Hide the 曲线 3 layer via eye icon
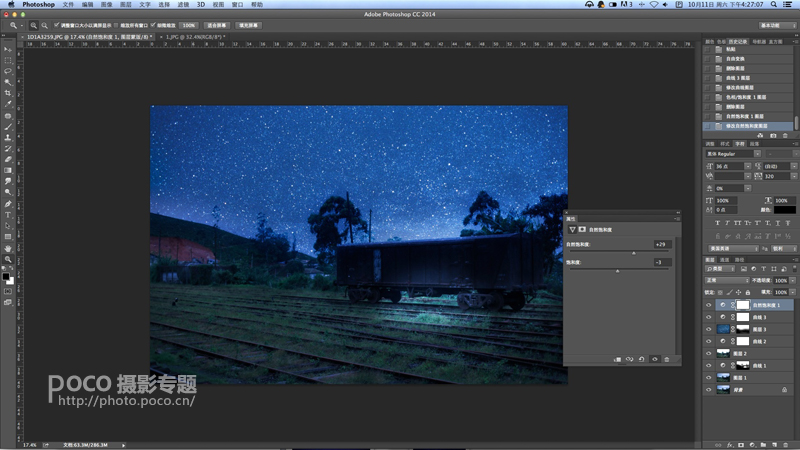The image size is (800, 450). point(708,317)
